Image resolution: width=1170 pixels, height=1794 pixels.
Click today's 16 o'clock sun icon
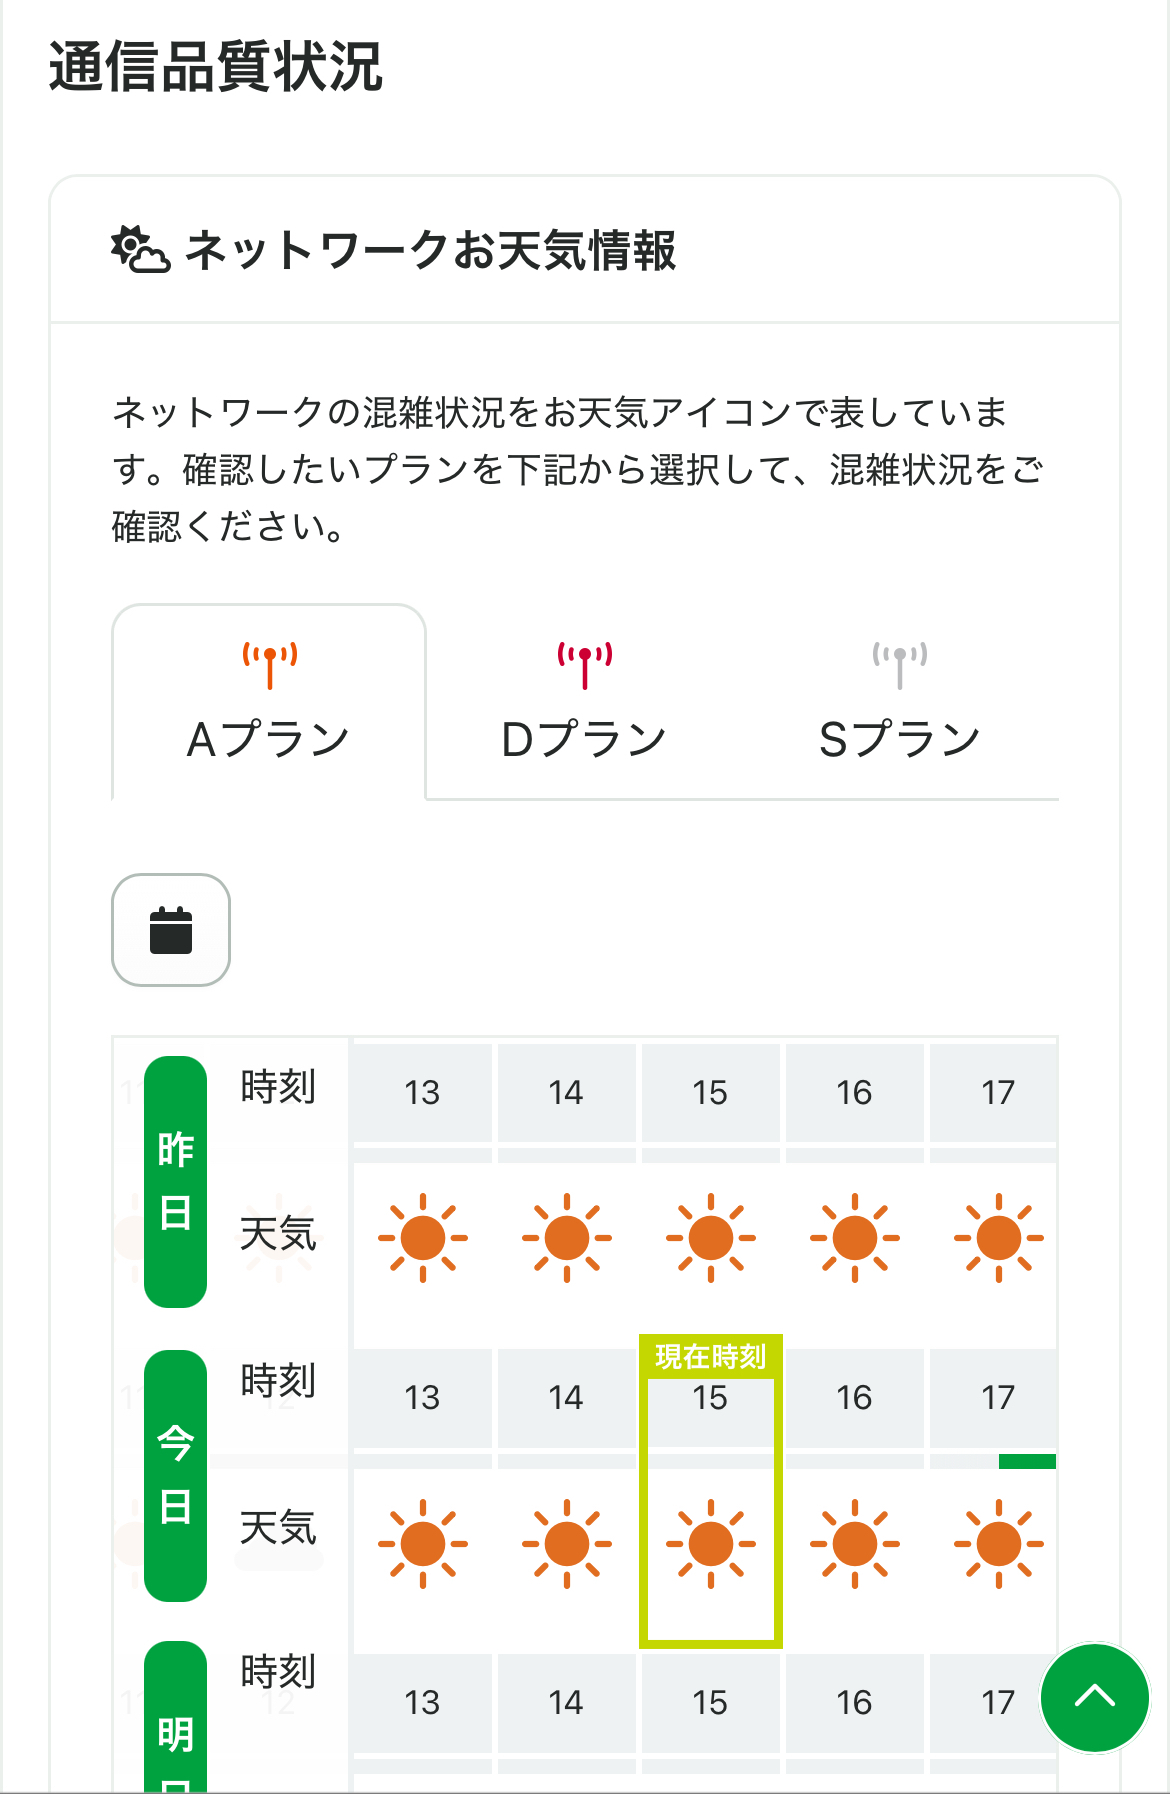855,1544
